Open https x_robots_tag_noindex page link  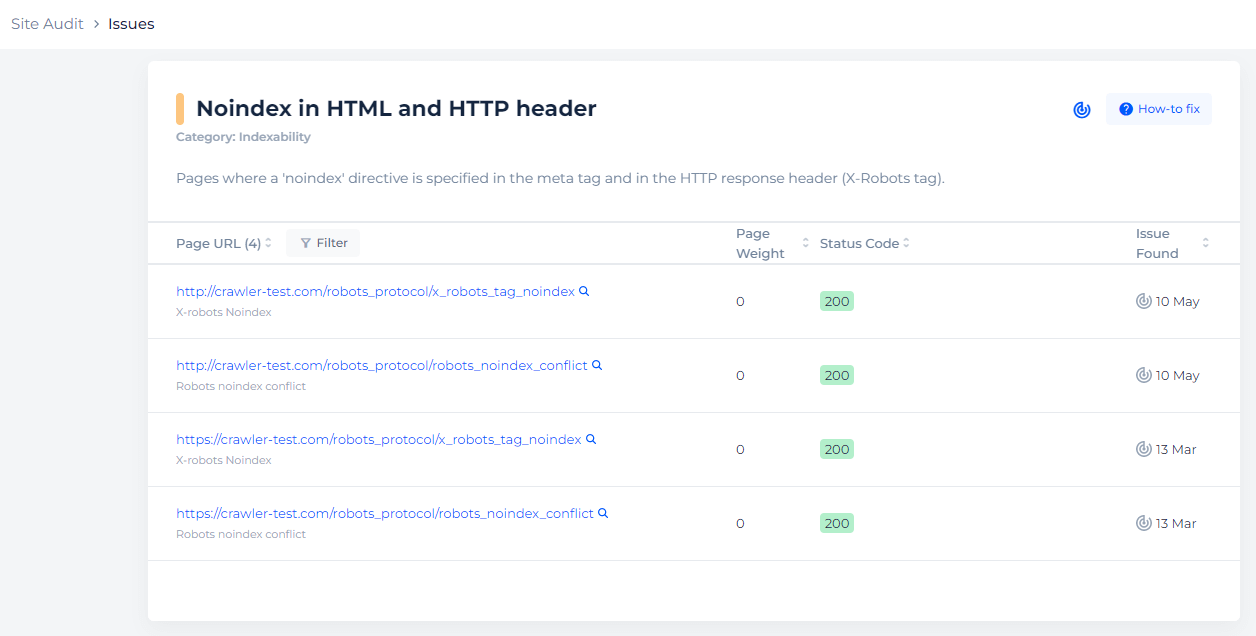click(378, 440)
